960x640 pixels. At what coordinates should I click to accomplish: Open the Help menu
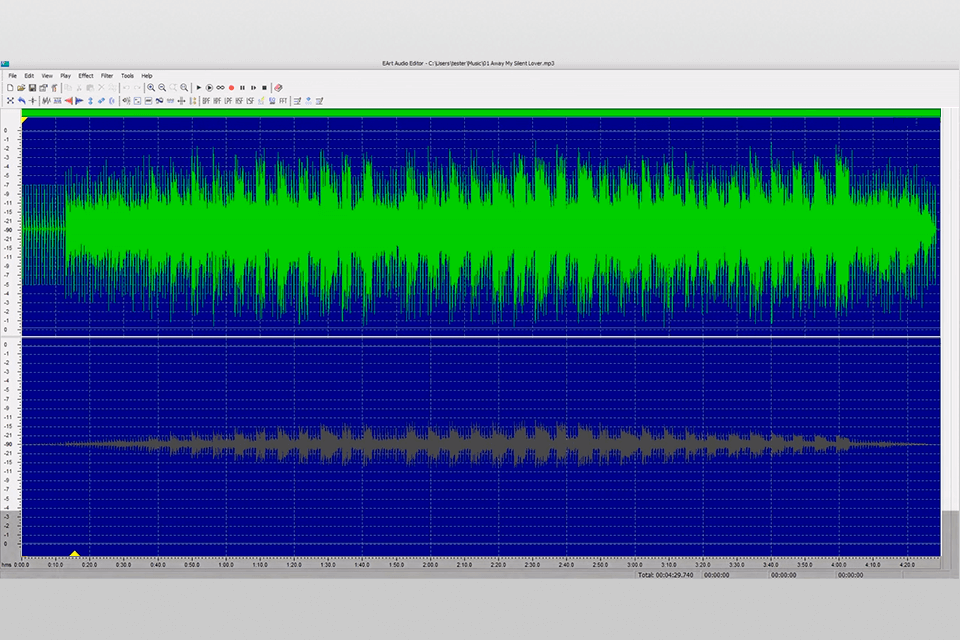(147, 76)
